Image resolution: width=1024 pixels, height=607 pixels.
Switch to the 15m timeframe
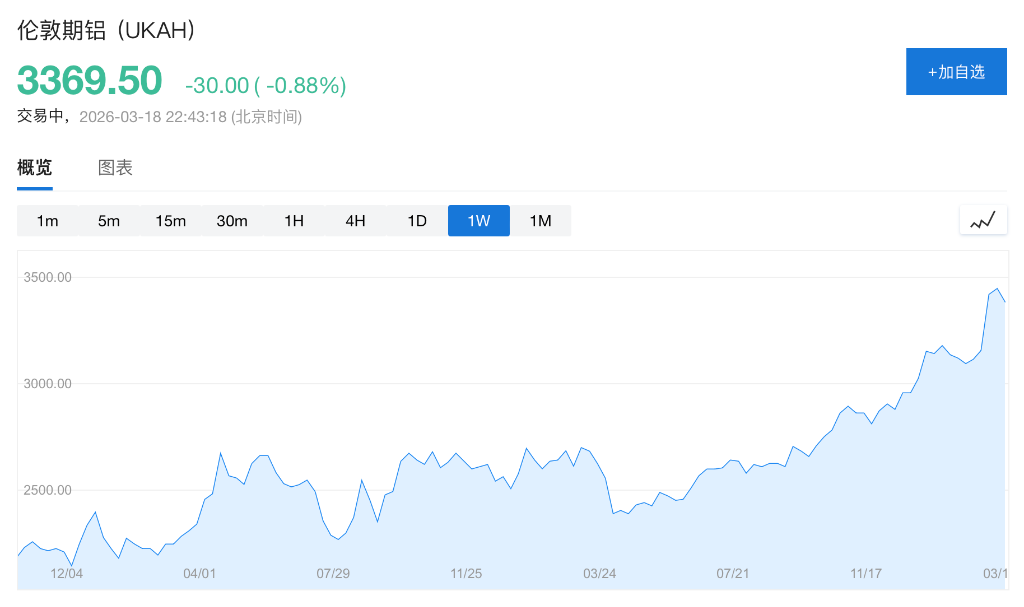click(x=170, y=221)
